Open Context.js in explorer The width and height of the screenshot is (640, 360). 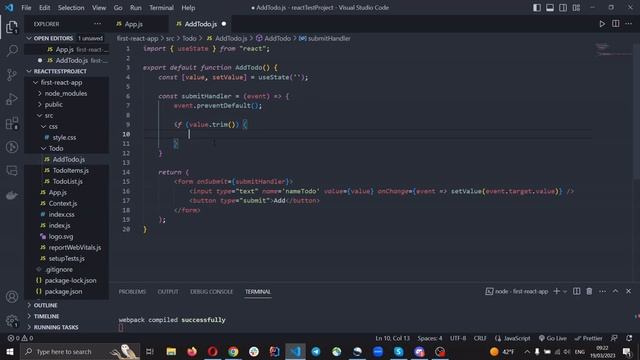[66, 204]
